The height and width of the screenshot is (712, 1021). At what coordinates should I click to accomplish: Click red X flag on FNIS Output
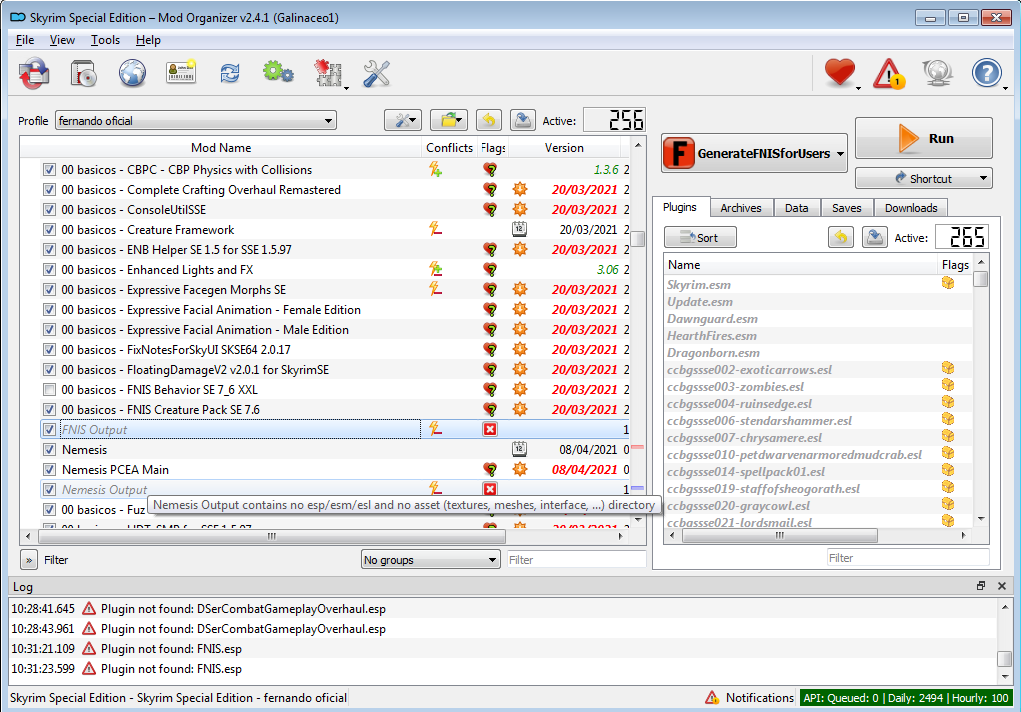[x=490, y=429]
